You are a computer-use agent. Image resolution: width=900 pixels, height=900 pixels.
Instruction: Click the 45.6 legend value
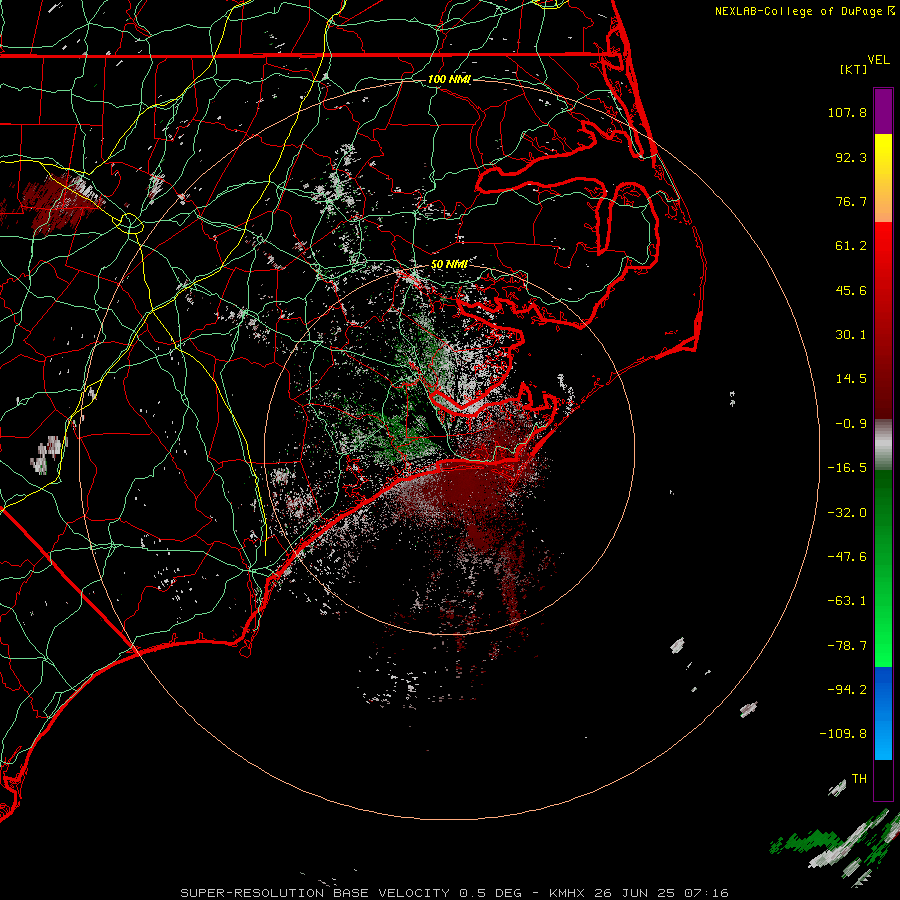[851, 290]
